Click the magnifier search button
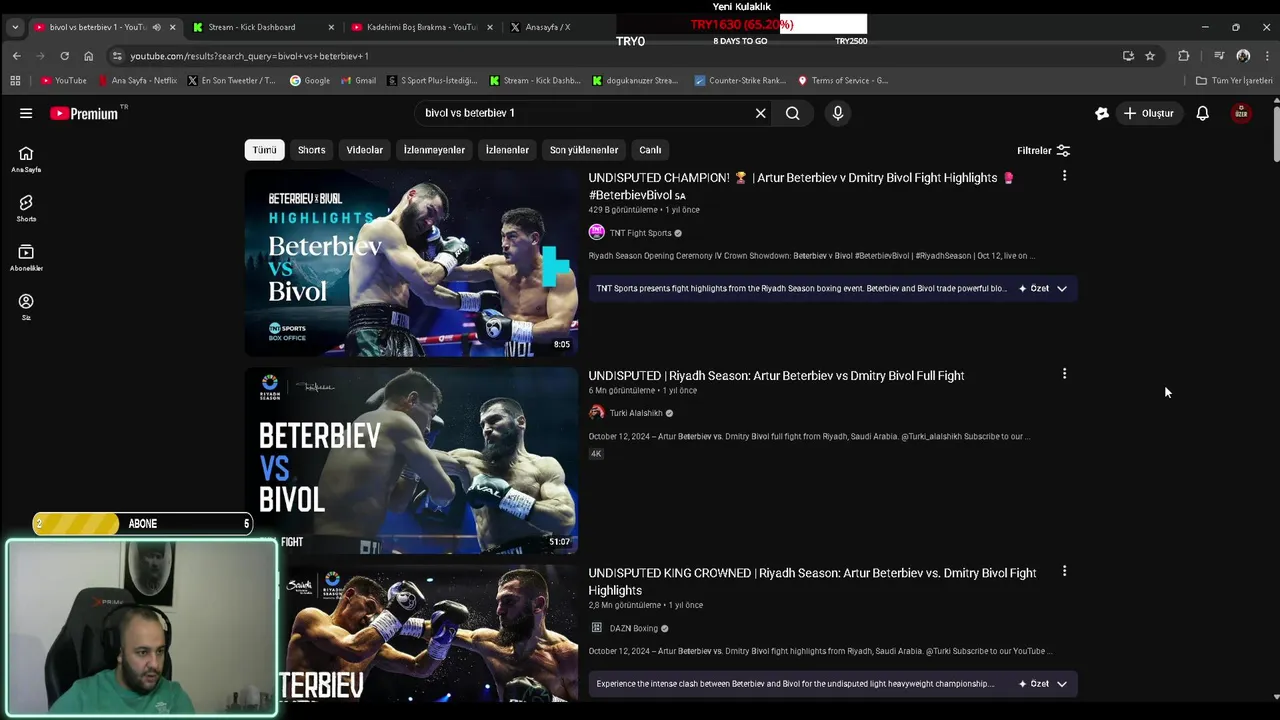Viewport: 1280px width, 720px height. [792, 113]
